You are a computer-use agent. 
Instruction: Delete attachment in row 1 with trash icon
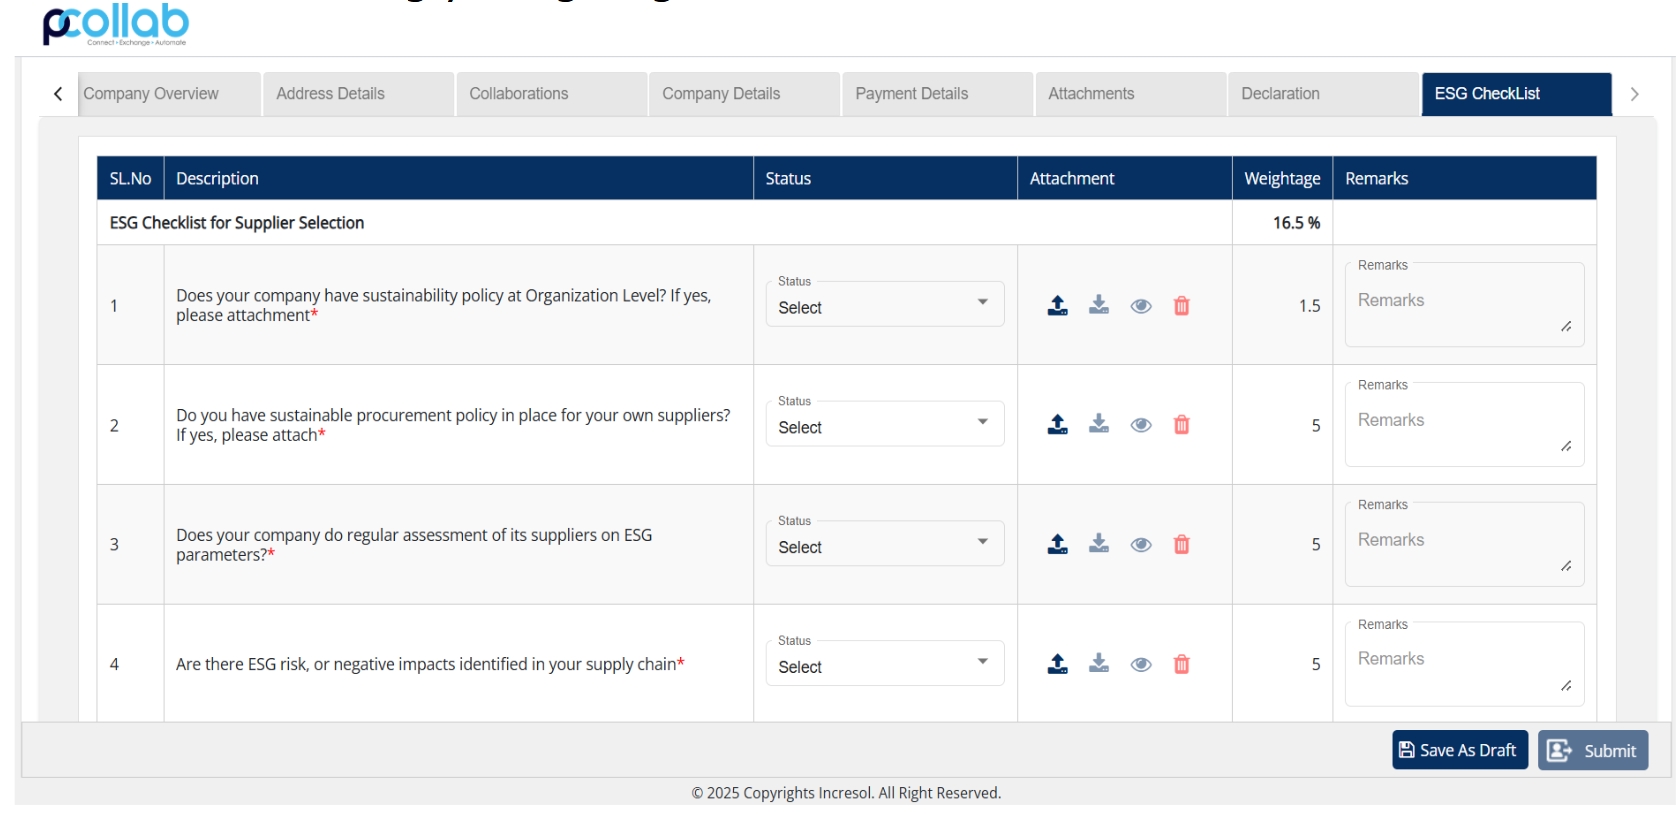(1181, 305)
